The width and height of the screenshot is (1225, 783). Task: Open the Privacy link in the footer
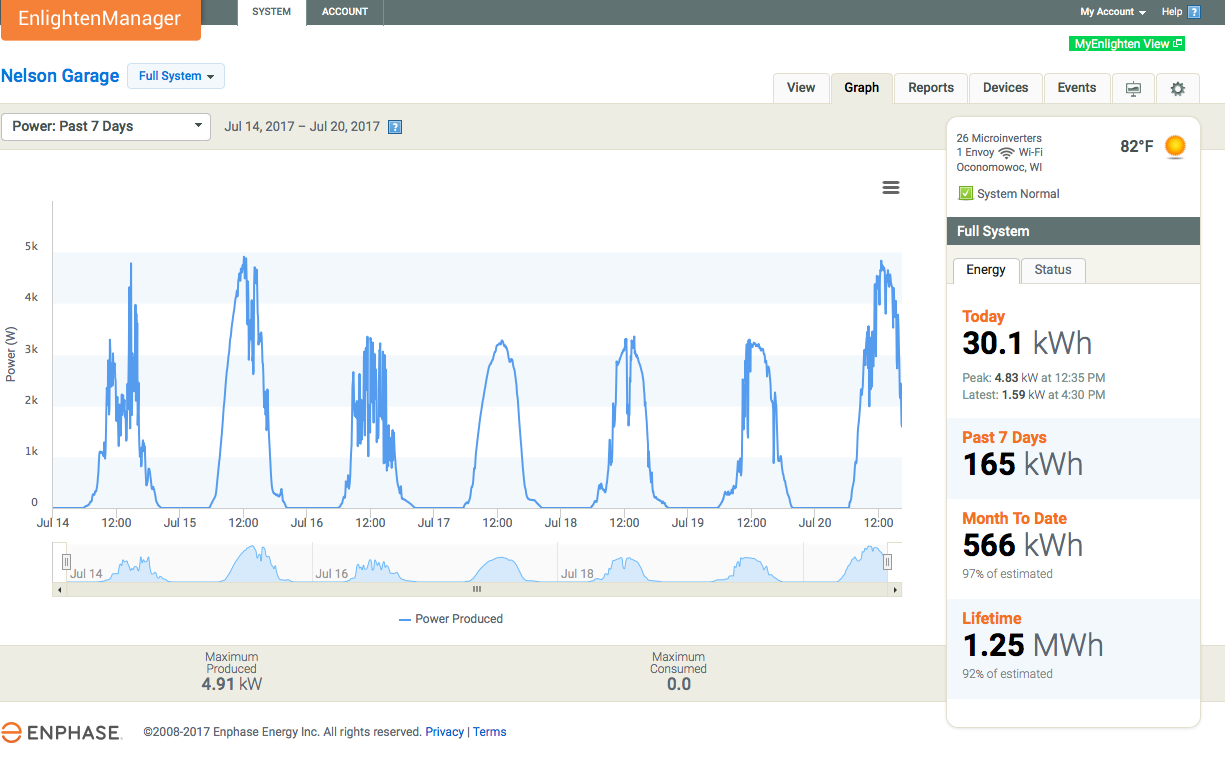(x=444, y=731)
